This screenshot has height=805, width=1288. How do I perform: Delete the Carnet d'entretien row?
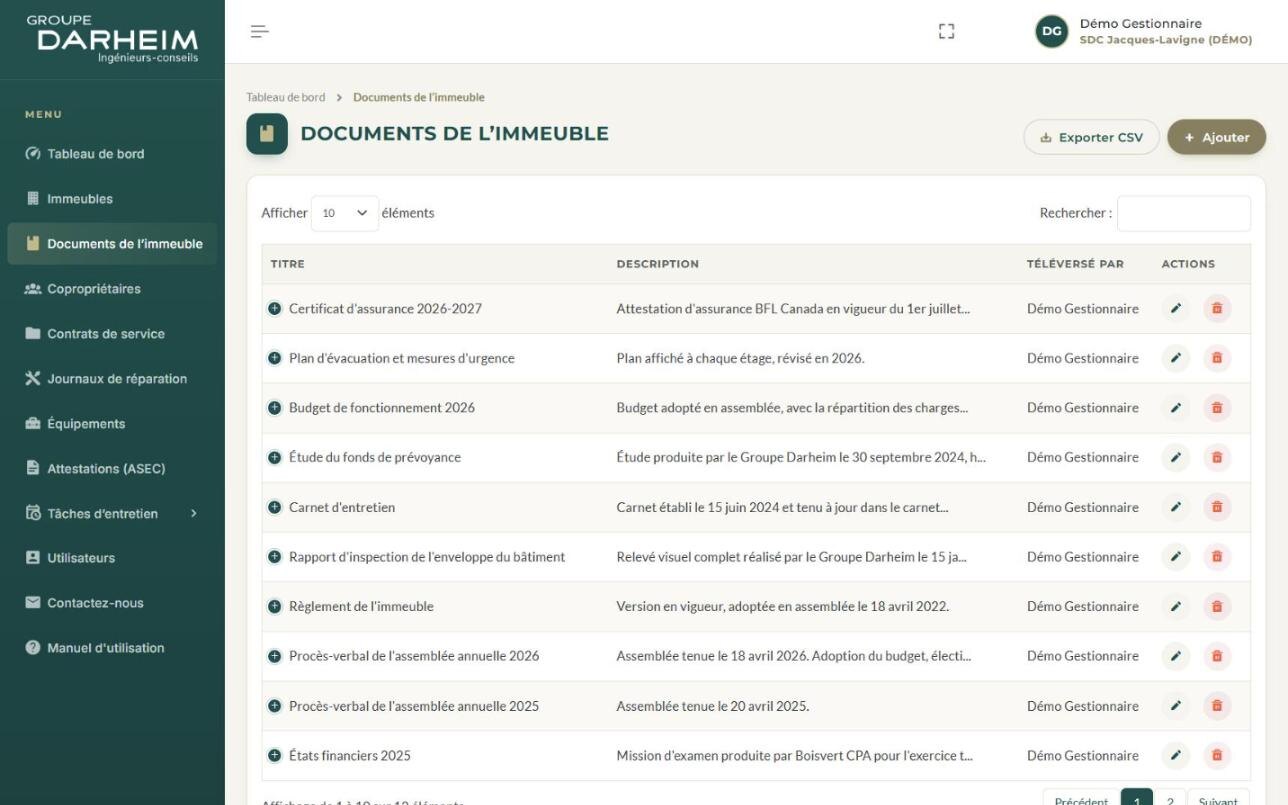point(1217,507)
